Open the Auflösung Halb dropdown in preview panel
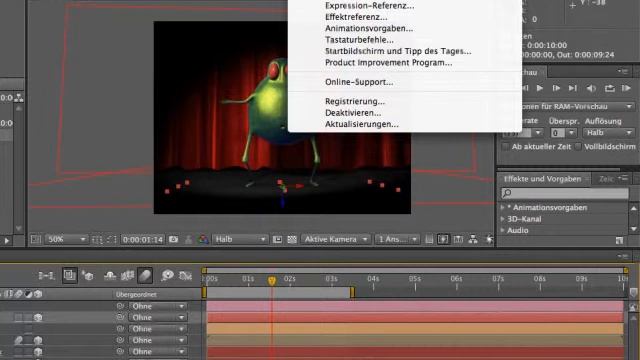This screenshot has width=640, height=360. click(x=609, y=133)
